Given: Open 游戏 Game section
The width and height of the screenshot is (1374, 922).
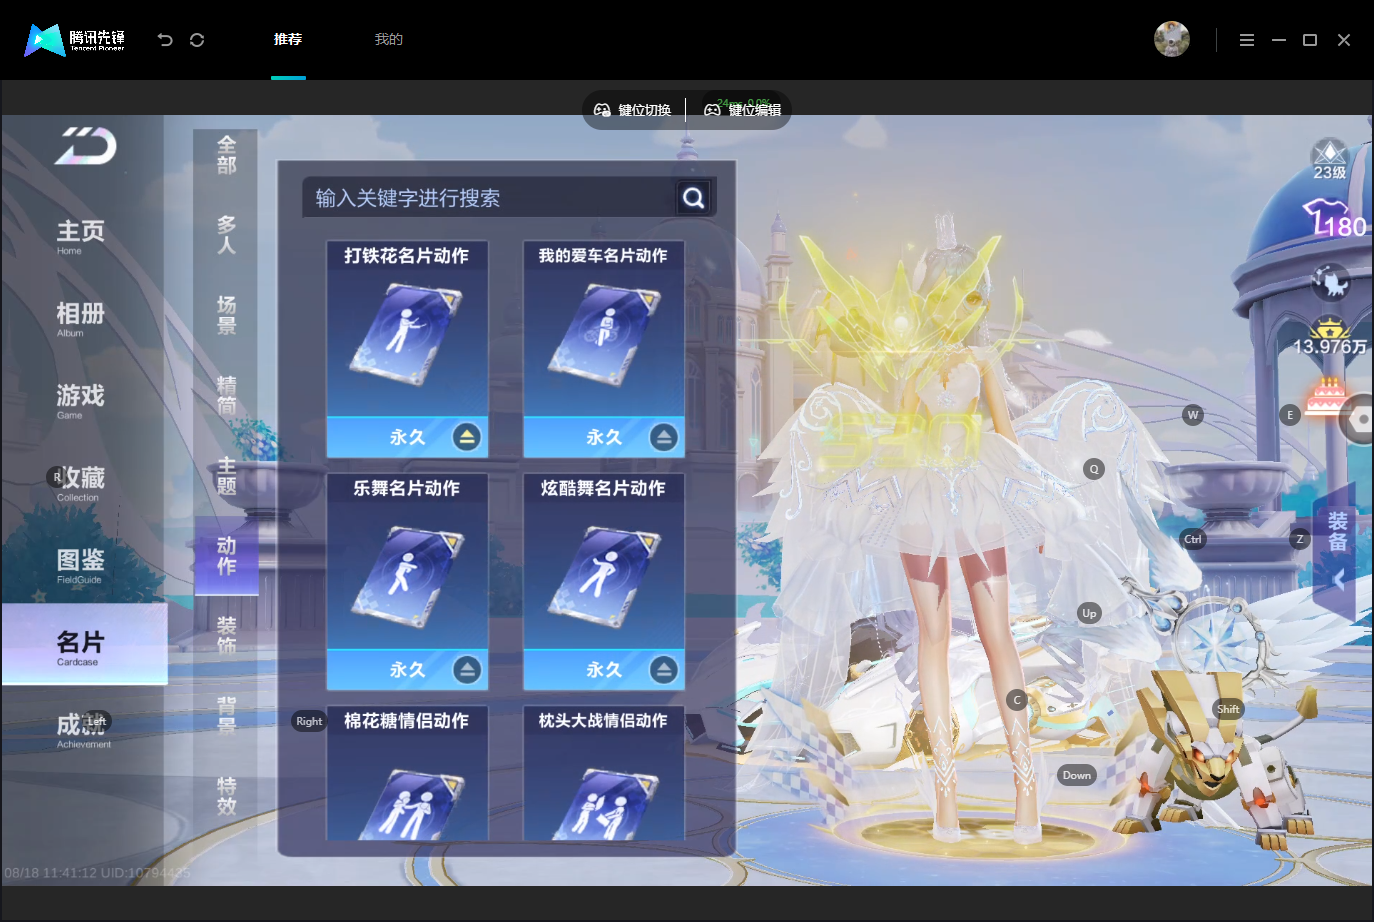Looking at the screenshot, I should 80,400.
